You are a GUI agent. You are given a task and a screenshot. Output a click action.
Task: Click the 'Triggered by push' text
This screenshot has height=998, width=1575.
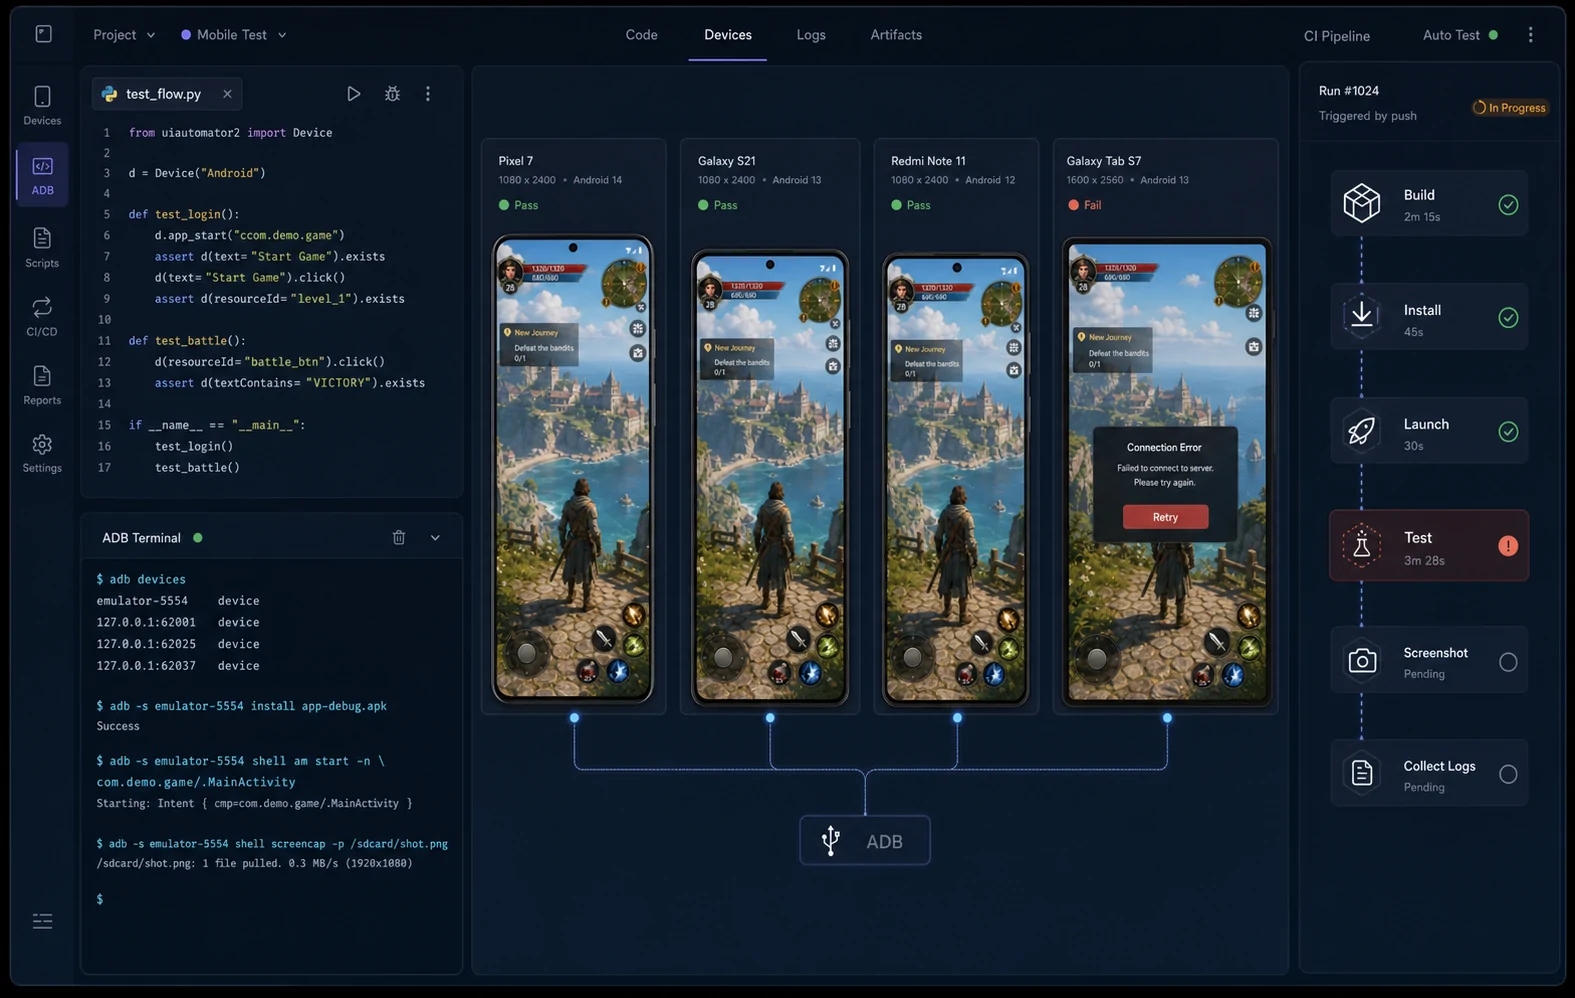click(x=1367, y=116)
